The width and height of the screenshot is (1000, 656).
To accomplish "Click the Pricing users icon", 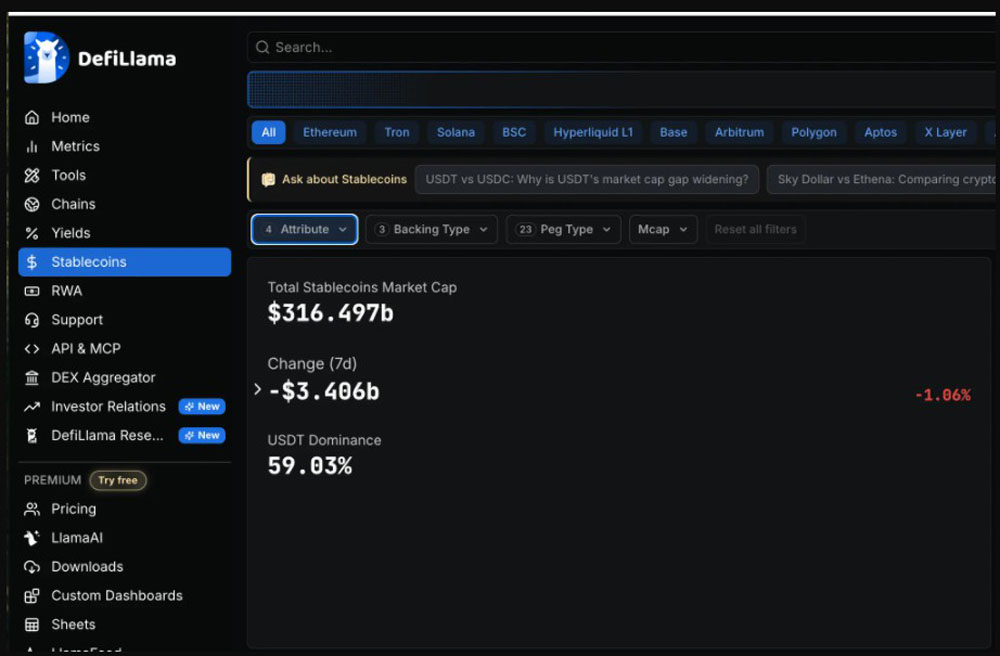I will click(x=32, y=509).
